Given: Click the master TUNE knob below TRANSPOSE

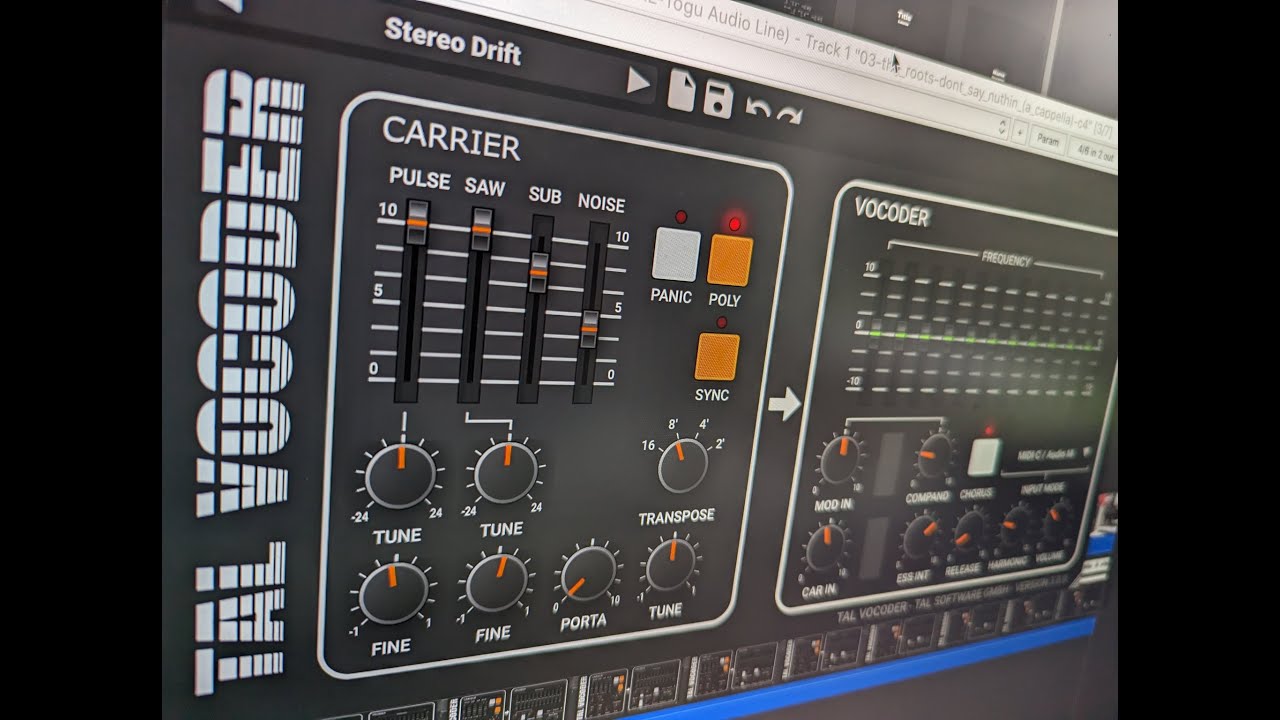Looking at the screenshot, I should 670,565.
